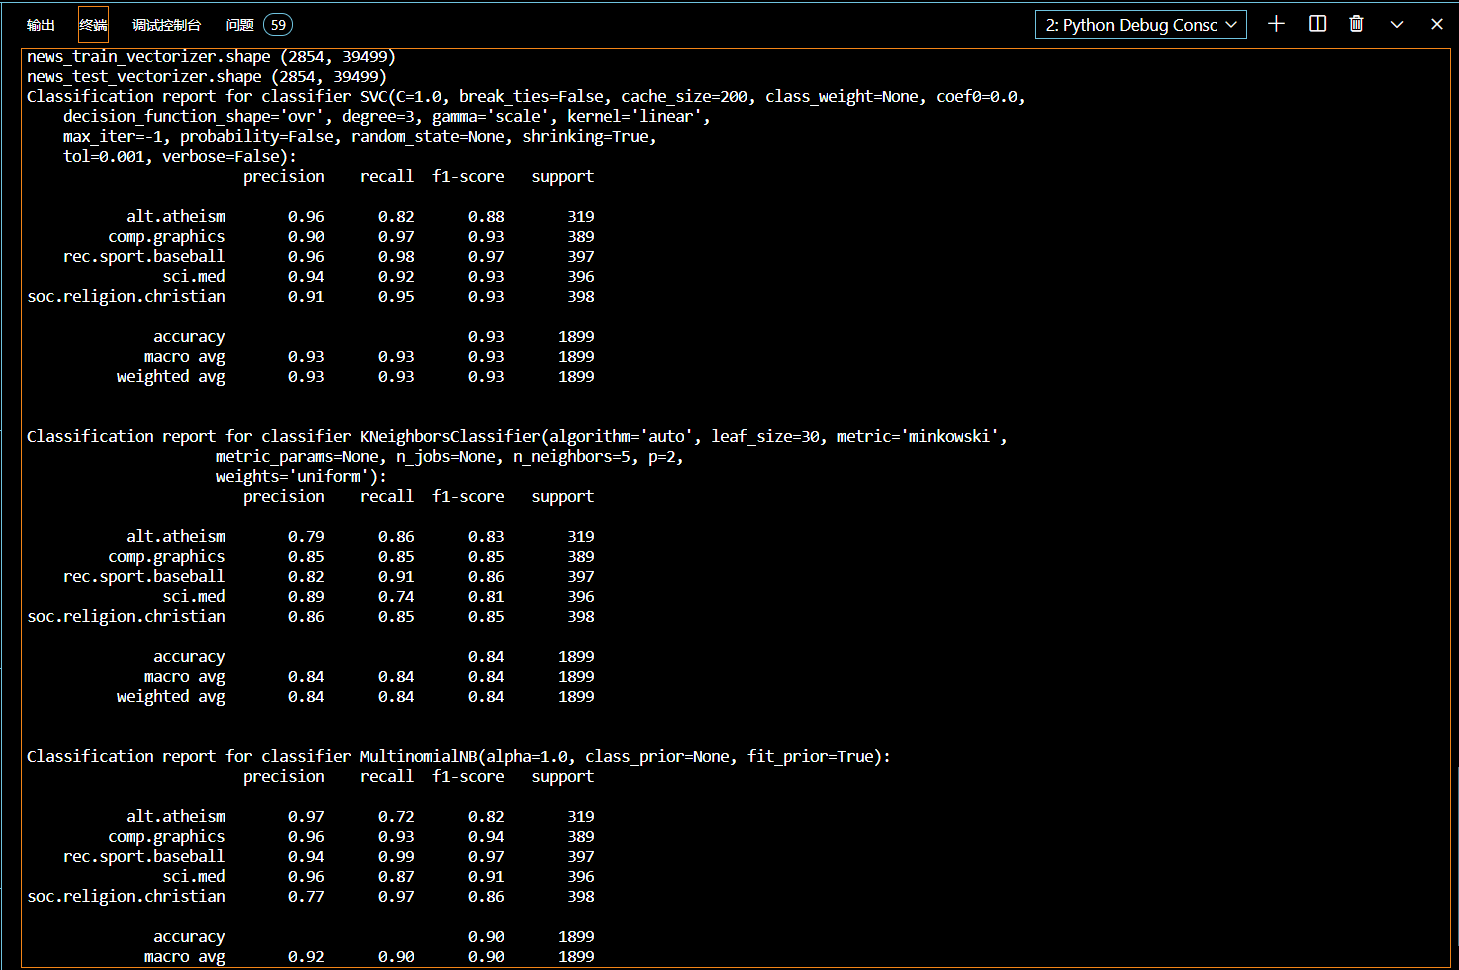The width and height of the screenshot is (1459, 970).
Task: Click news_train_vectorizer.shape output line
Action: click(211, 57)
